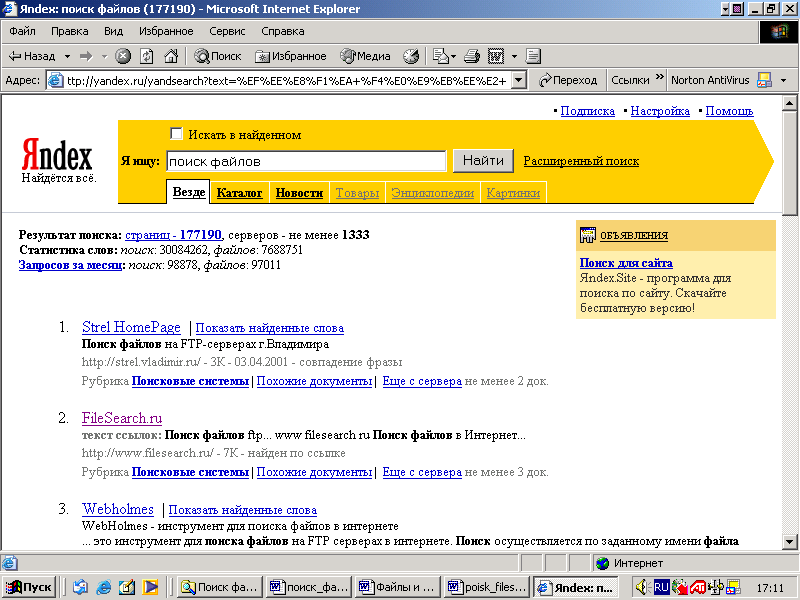Click the Найти search button
Image resolution: width=800 pixels, height=600 pixels.
point(483,161)
